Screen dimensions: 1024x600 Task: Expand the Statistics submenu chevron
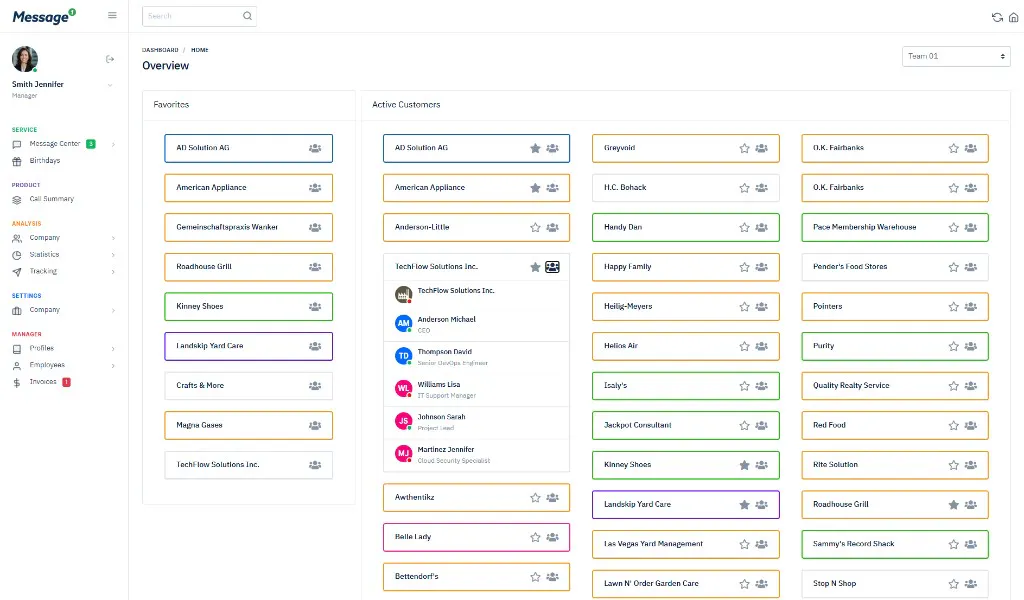pos(113,255)
